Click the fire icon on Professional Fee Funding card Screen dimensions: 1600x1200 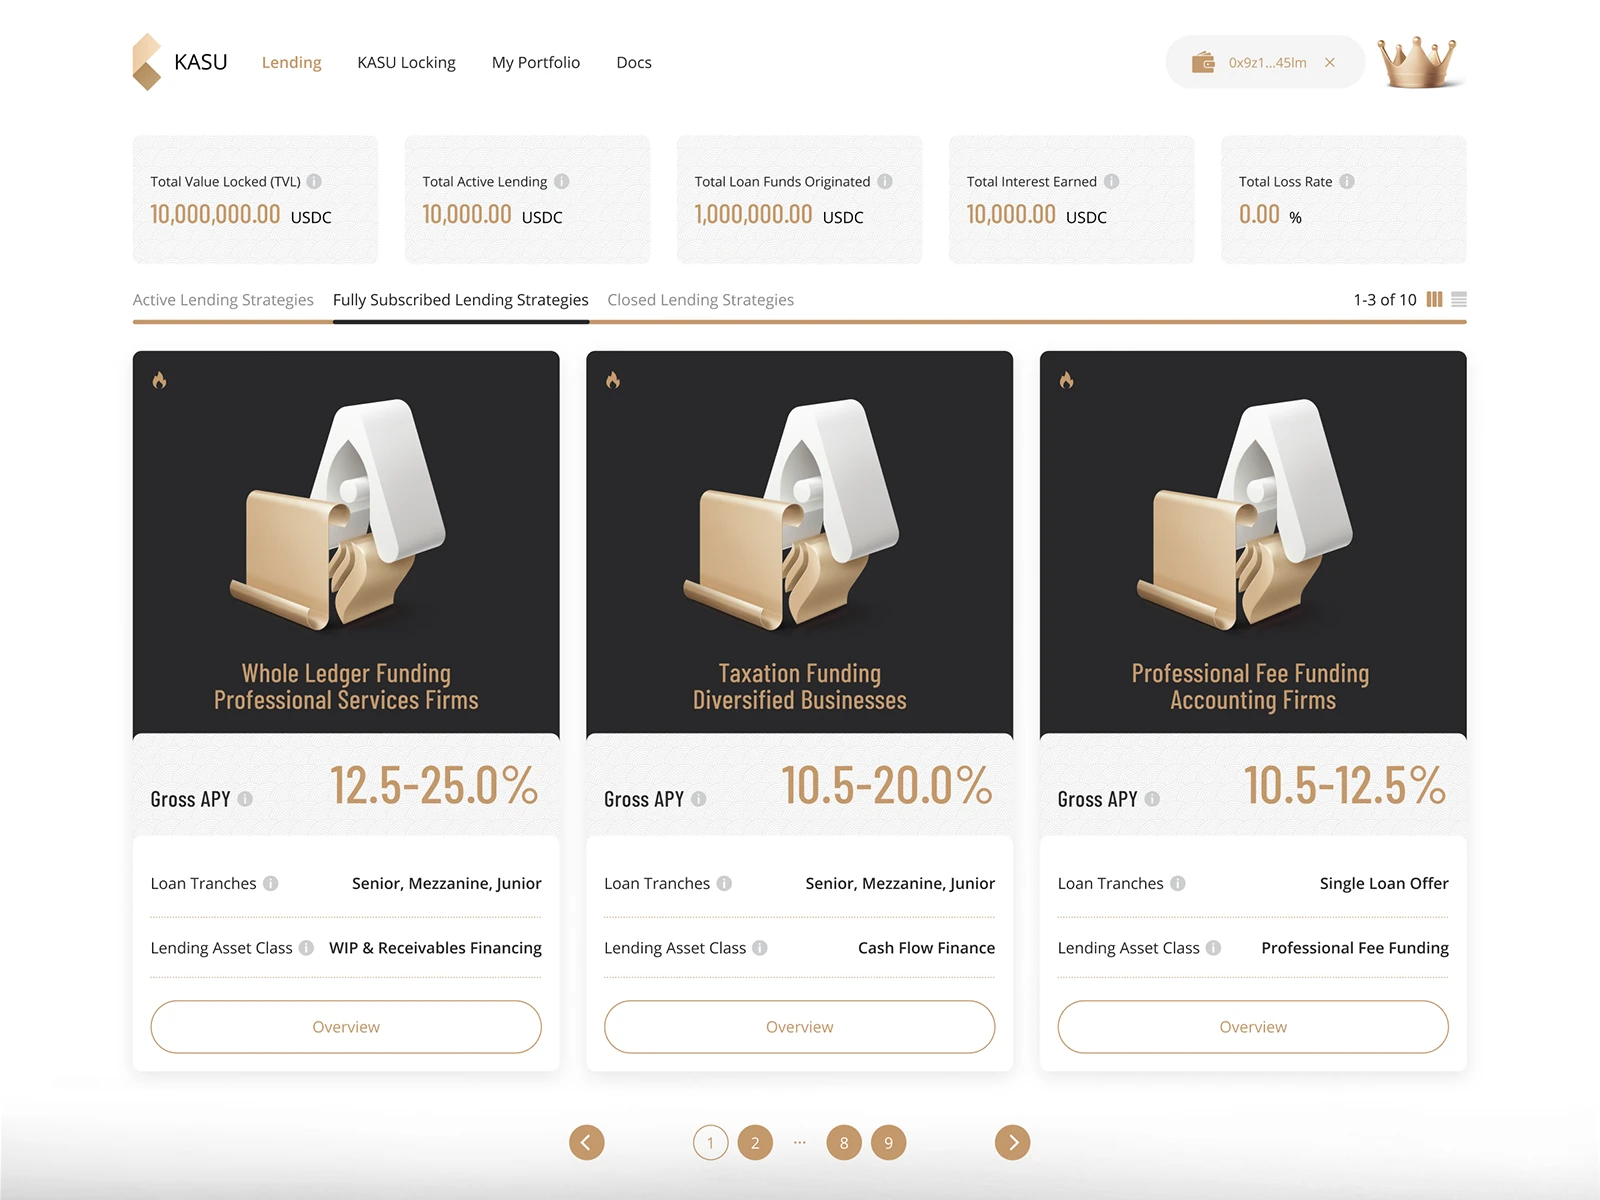1068,380
